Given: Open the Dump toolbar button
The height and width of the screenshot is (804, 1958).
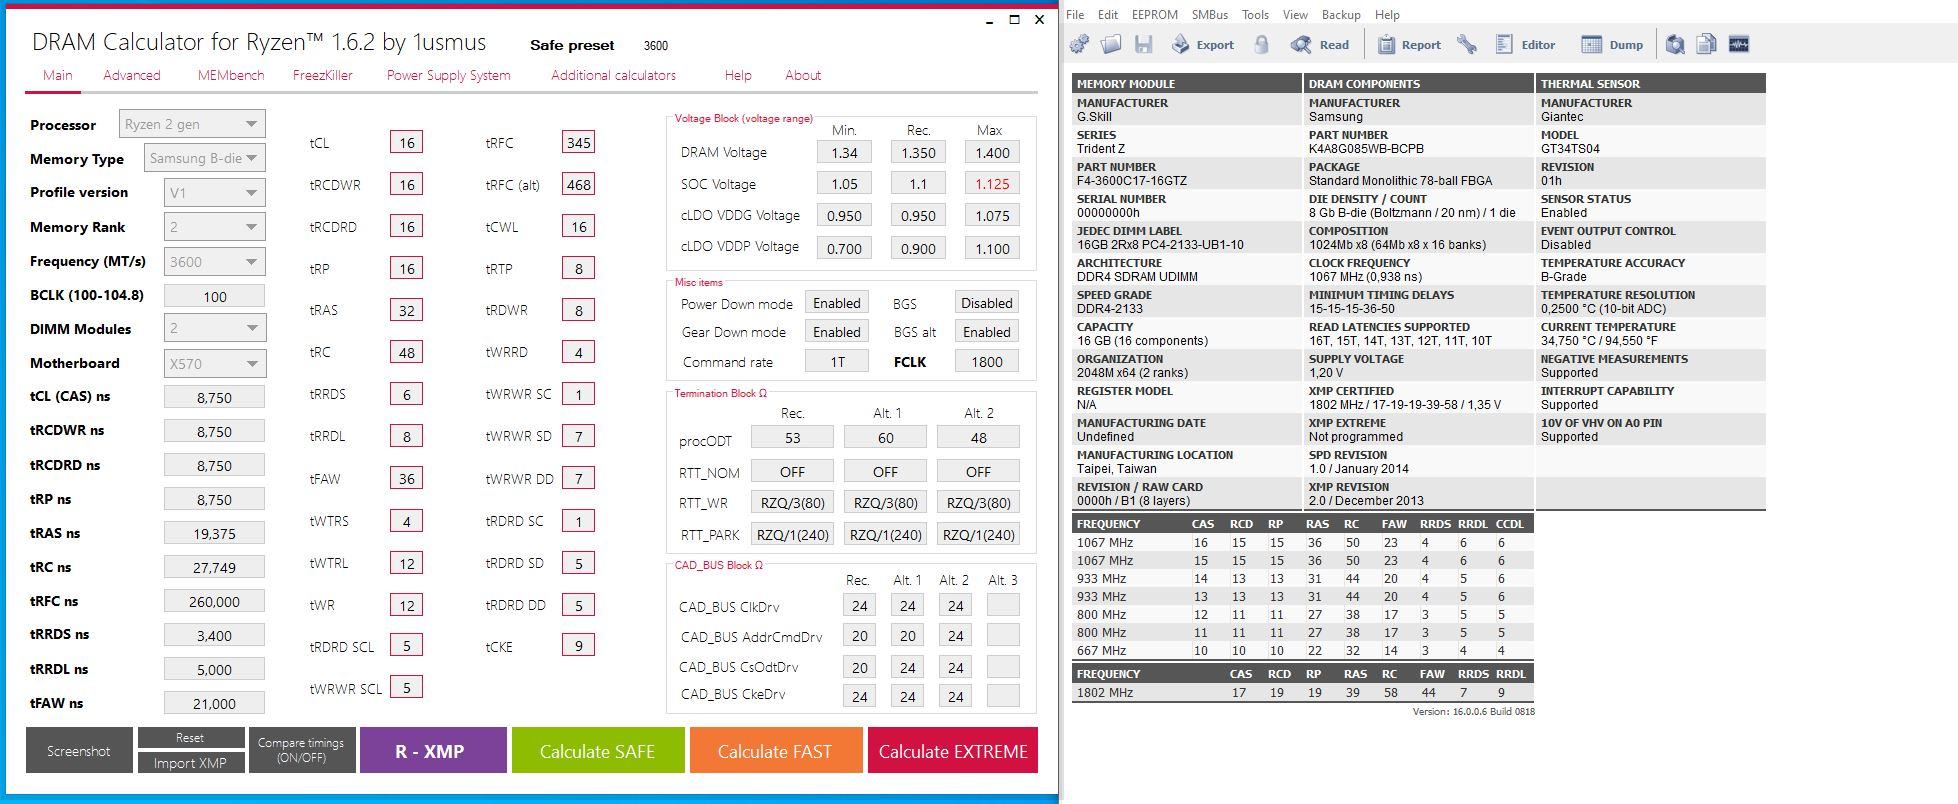Looking at the screenshot, I should 1612,44.
